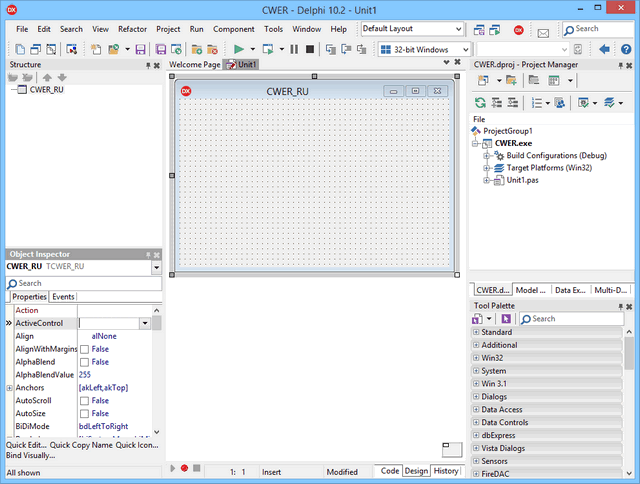Click the Tool Palette search field
This screenshot has width=640, height=484.
(x=575, y=318)
